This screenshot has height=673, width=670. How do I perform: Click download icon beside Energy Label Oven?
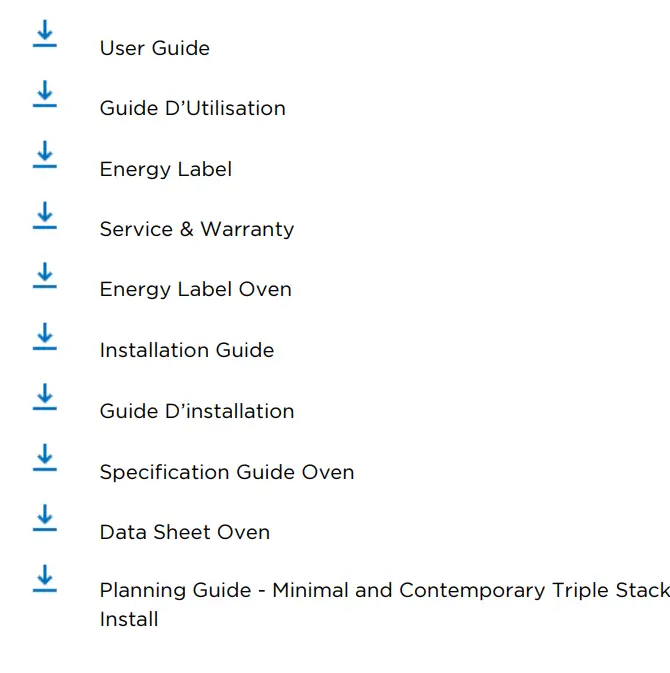point(44,277)
